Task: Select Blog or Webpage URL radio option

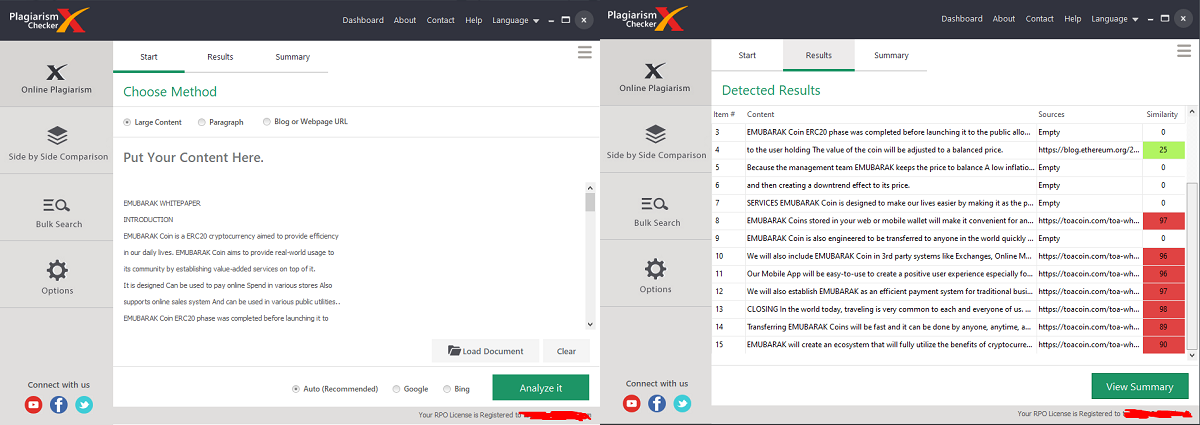Action: coord(305,122)
